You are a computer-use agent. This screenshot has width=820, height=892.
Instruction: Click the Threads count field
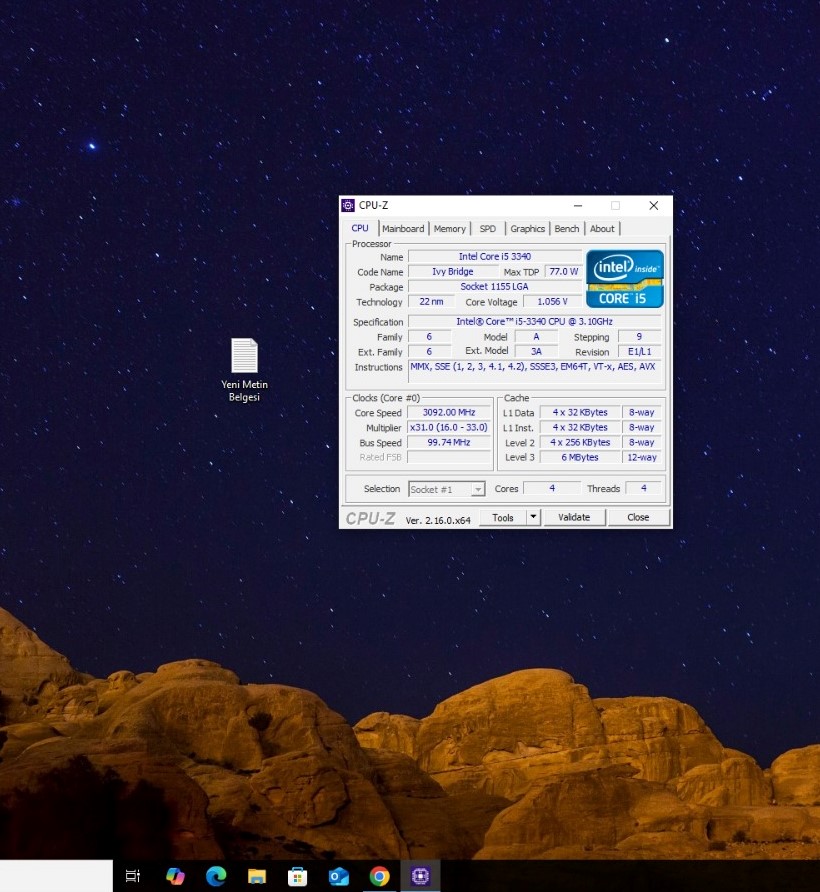pyautogui.click(x=644, y=488)
